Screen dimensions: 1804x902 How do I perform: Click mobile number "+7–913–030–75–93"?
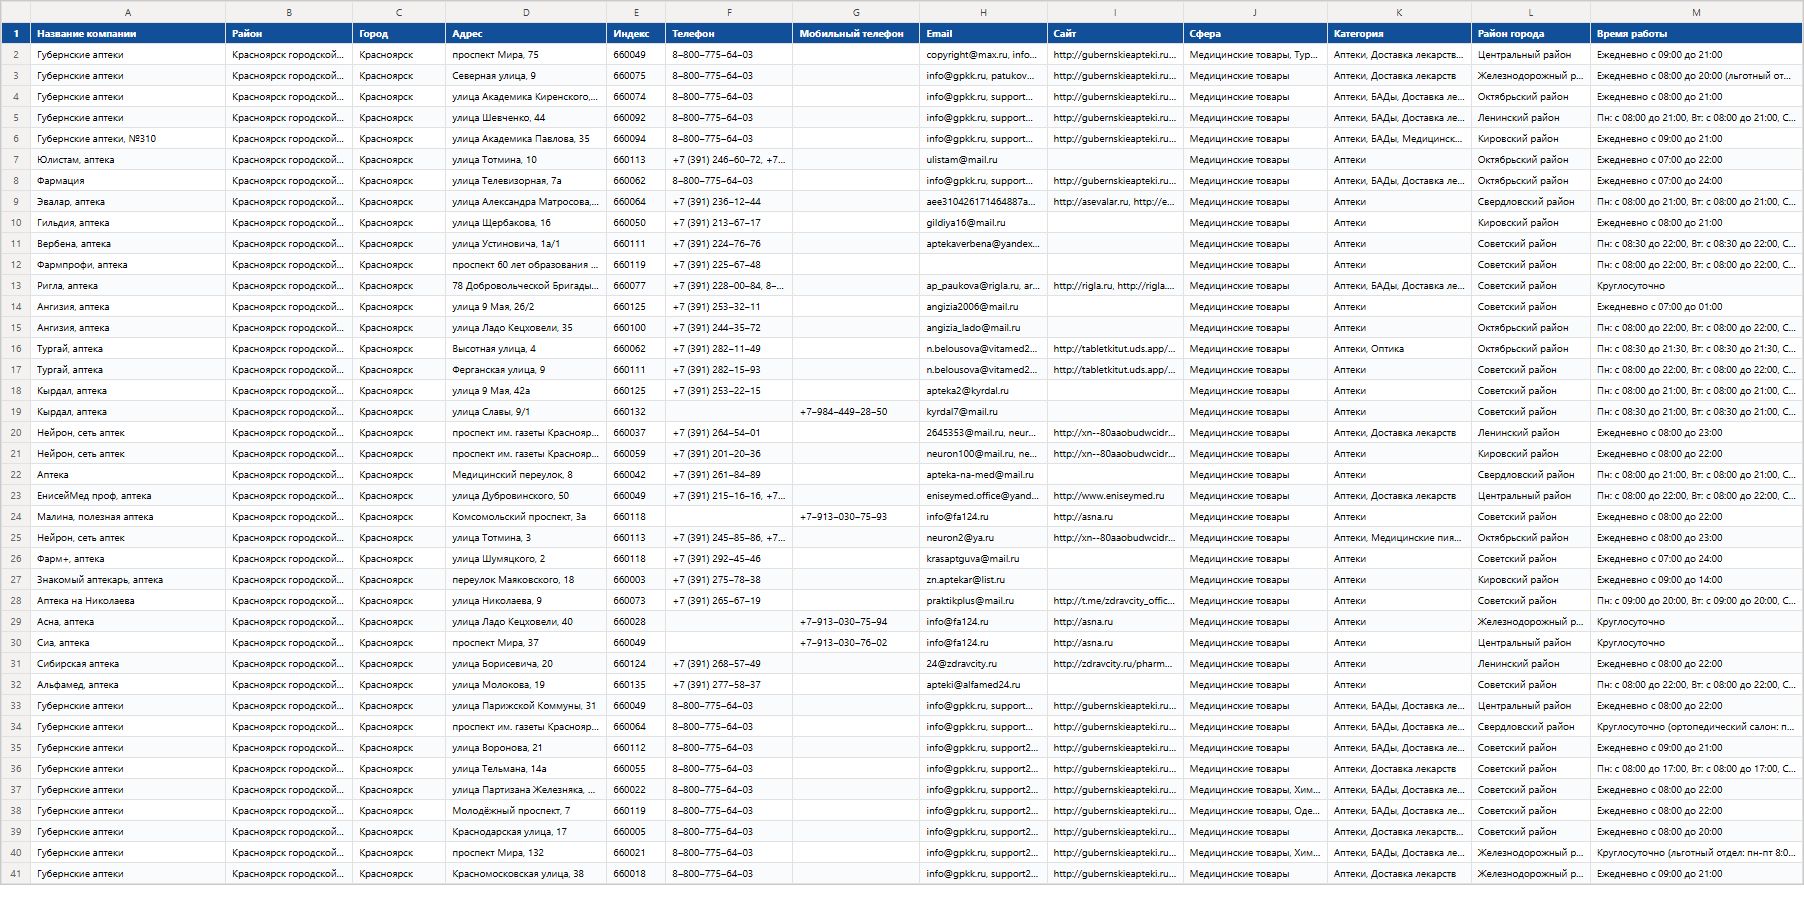point(856,517)
